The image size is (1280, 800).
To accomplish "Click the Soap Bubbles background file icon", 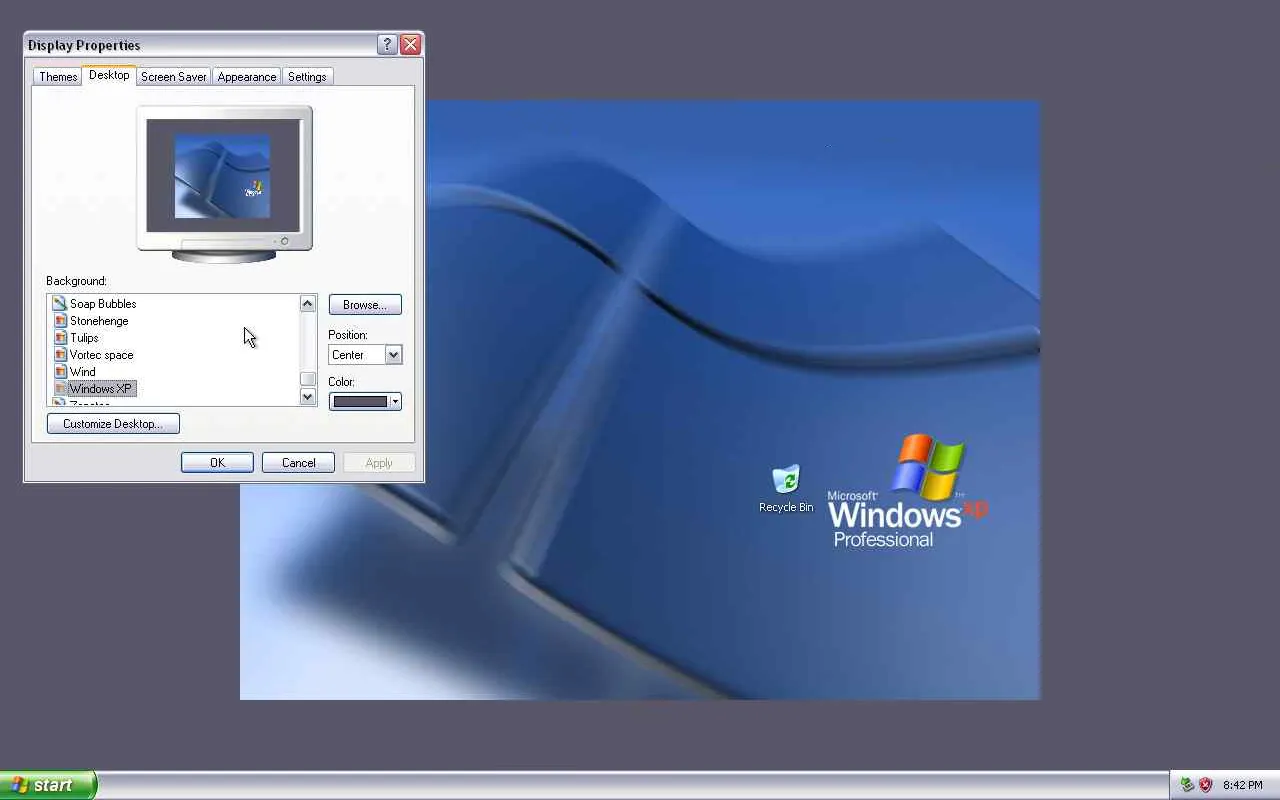I will (60, 303).
